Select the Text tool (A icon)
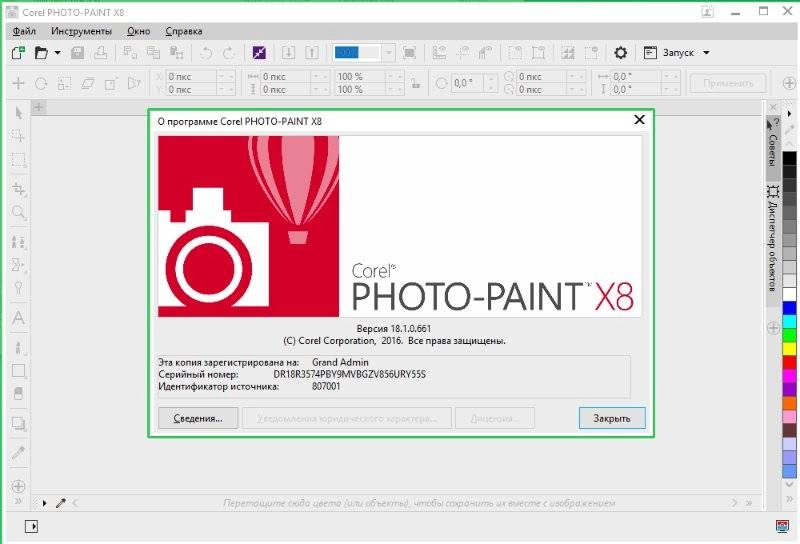 (18, 318)
